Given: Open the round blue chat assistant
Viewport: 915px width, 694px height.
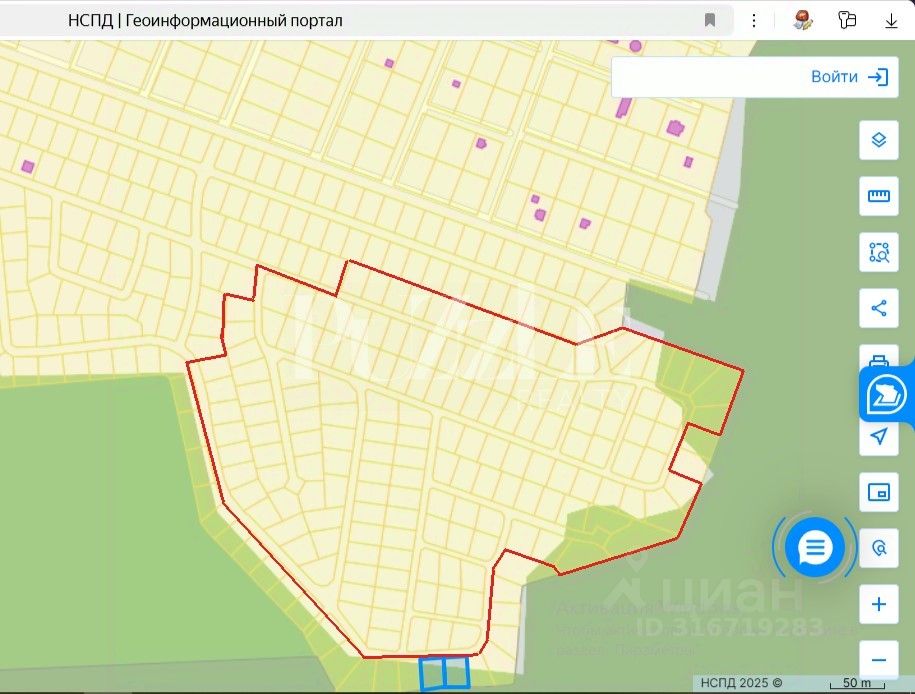Looking at the screenshot, I should tap(815, 547).
